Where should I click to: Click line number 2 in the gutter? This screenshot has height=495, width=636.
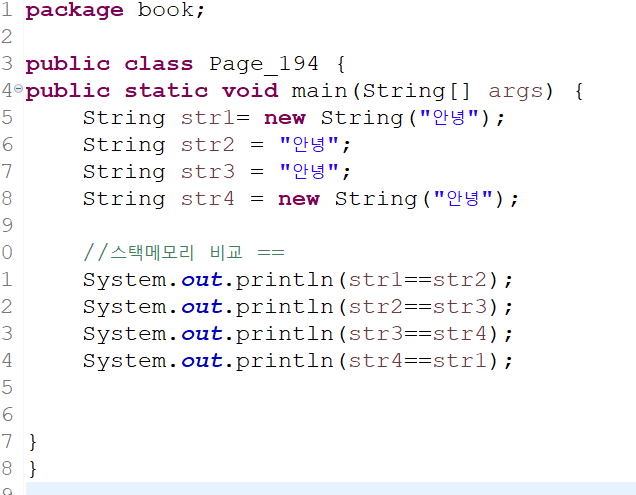click(7, 37)
